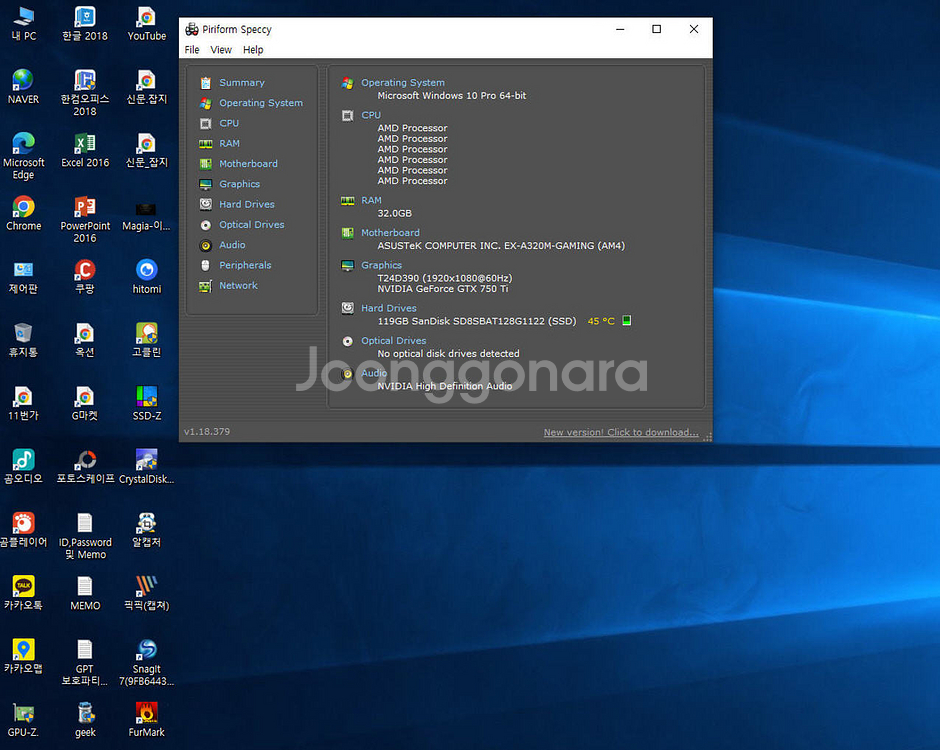This screenshot has height=750, width=940.
Task: Click version v1.18.379 in status bar
Action: tap(207, 432)
